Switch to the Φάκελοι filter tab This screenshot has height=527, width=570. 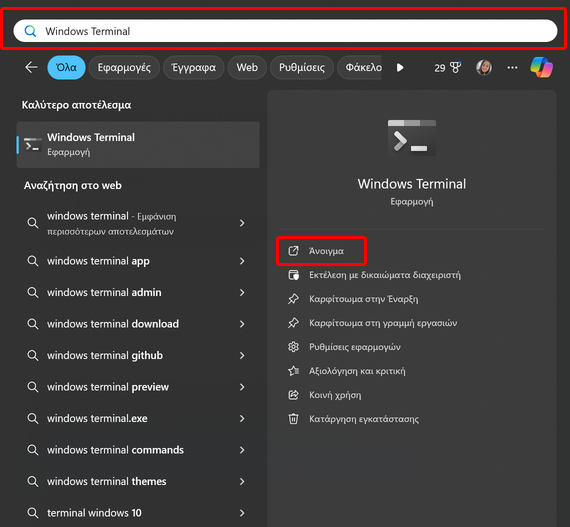[360, 67]
